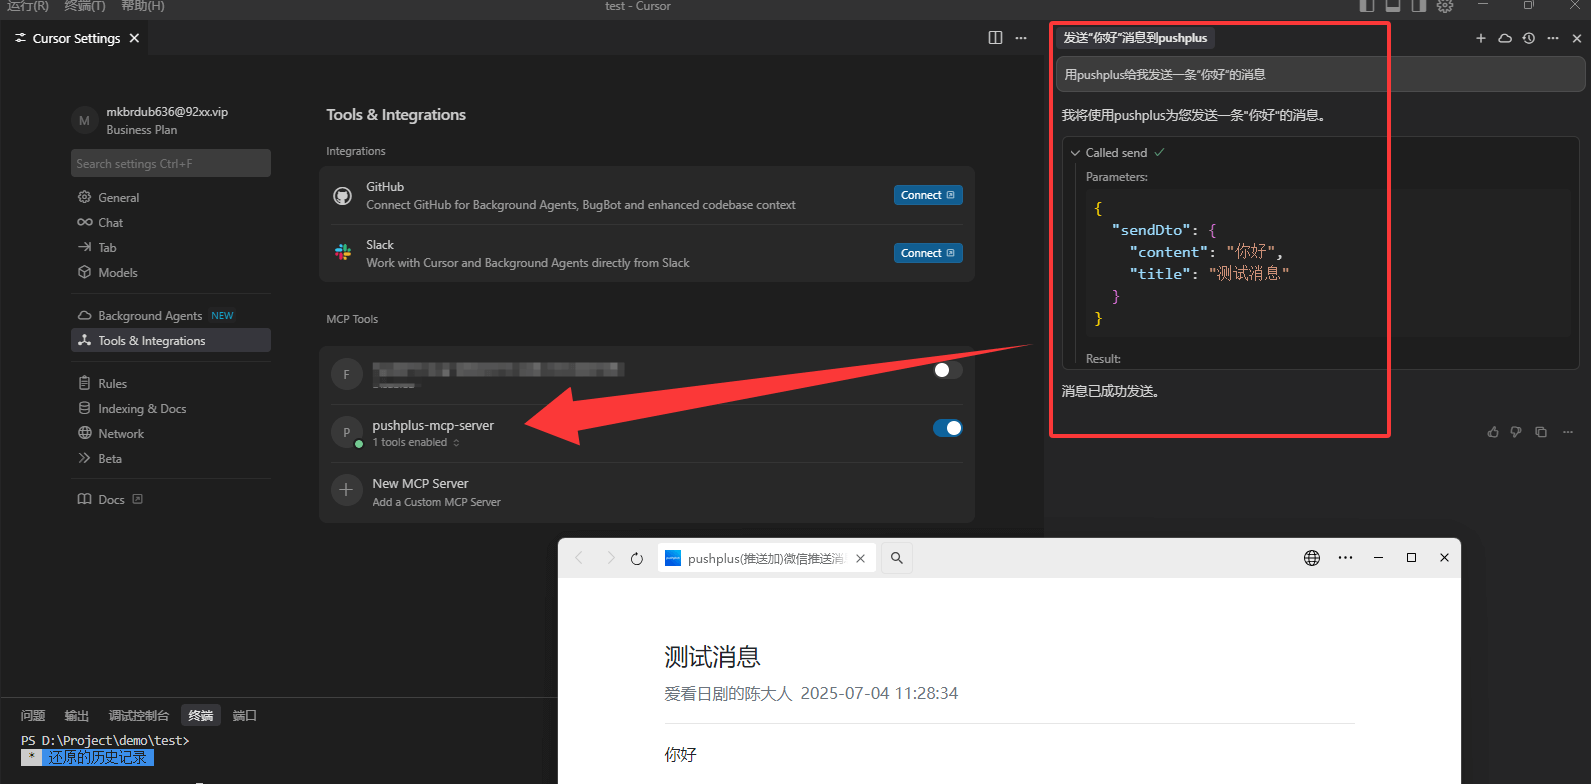Screen dimensions: 1591x784
Task: Start a new chat with plus icon
Action: point(1481,38)
